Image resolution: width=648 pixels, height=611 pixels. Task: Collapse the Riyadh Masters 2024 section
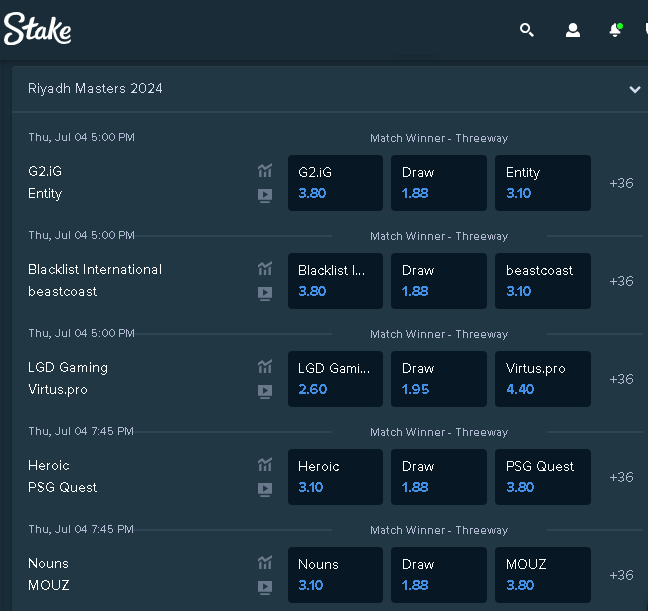pyautogui.click(x=635, y=89)
